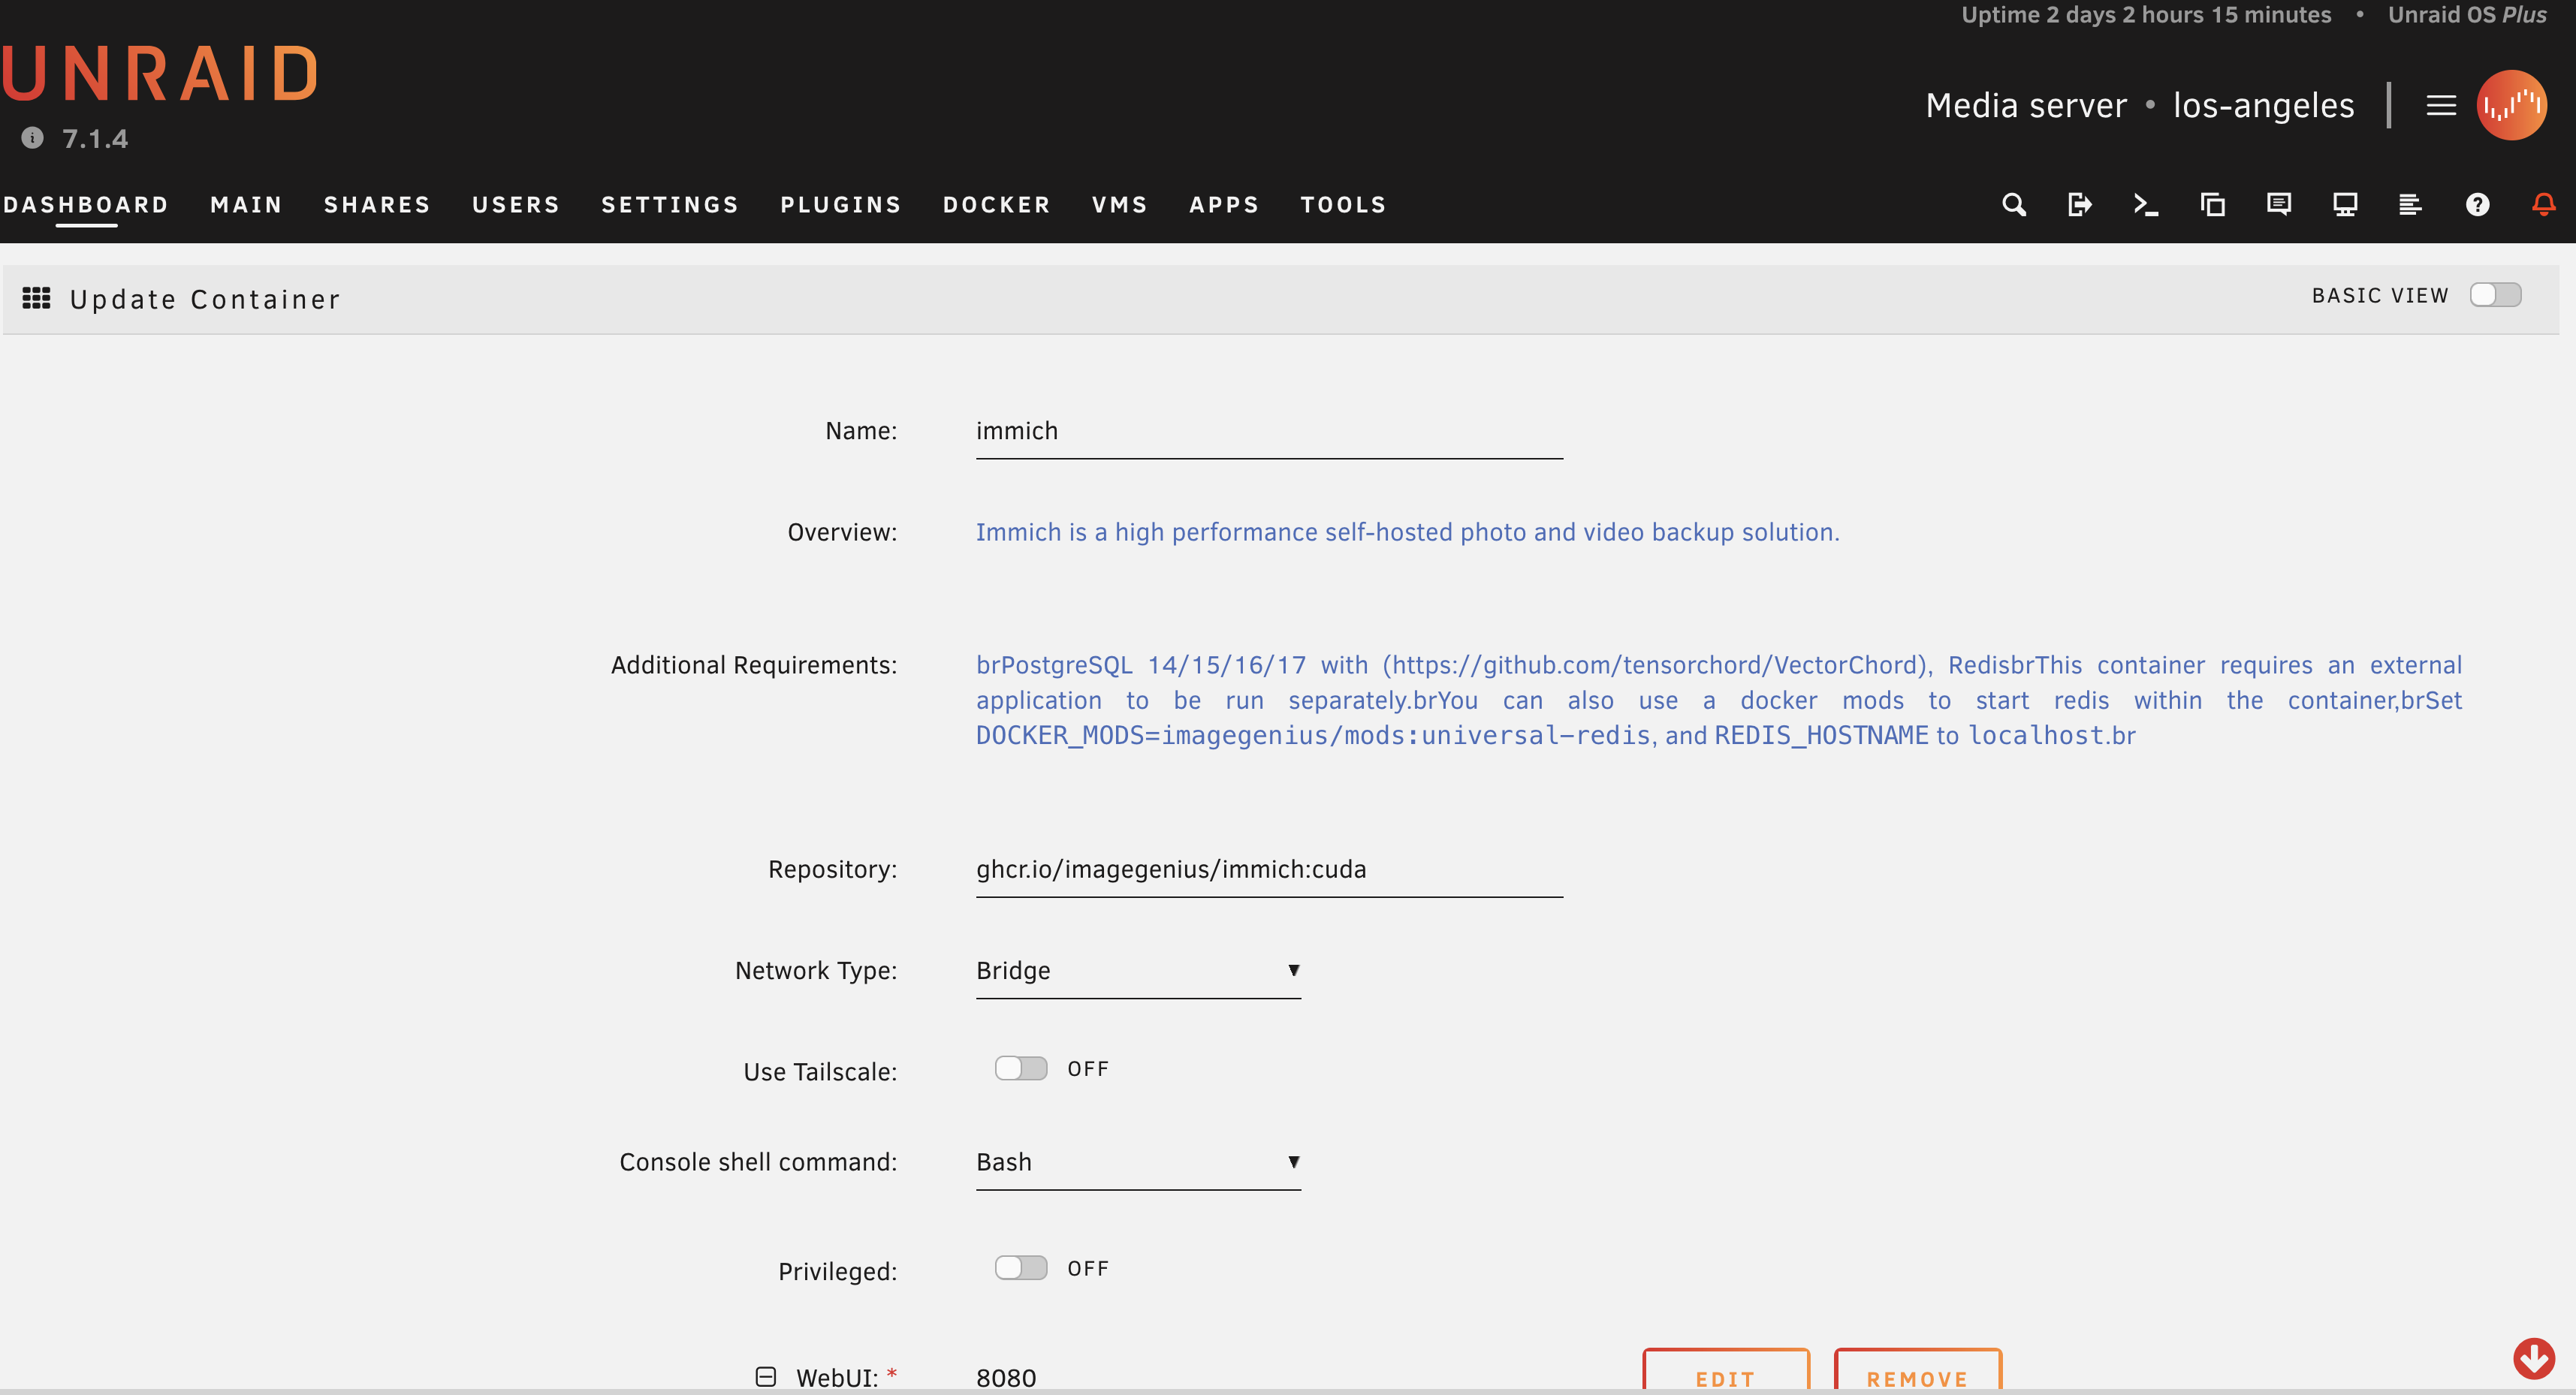This screenshot has height=1395, width=2576.
Task: Click the search magnifier icon
Action: pos(2013,205)
